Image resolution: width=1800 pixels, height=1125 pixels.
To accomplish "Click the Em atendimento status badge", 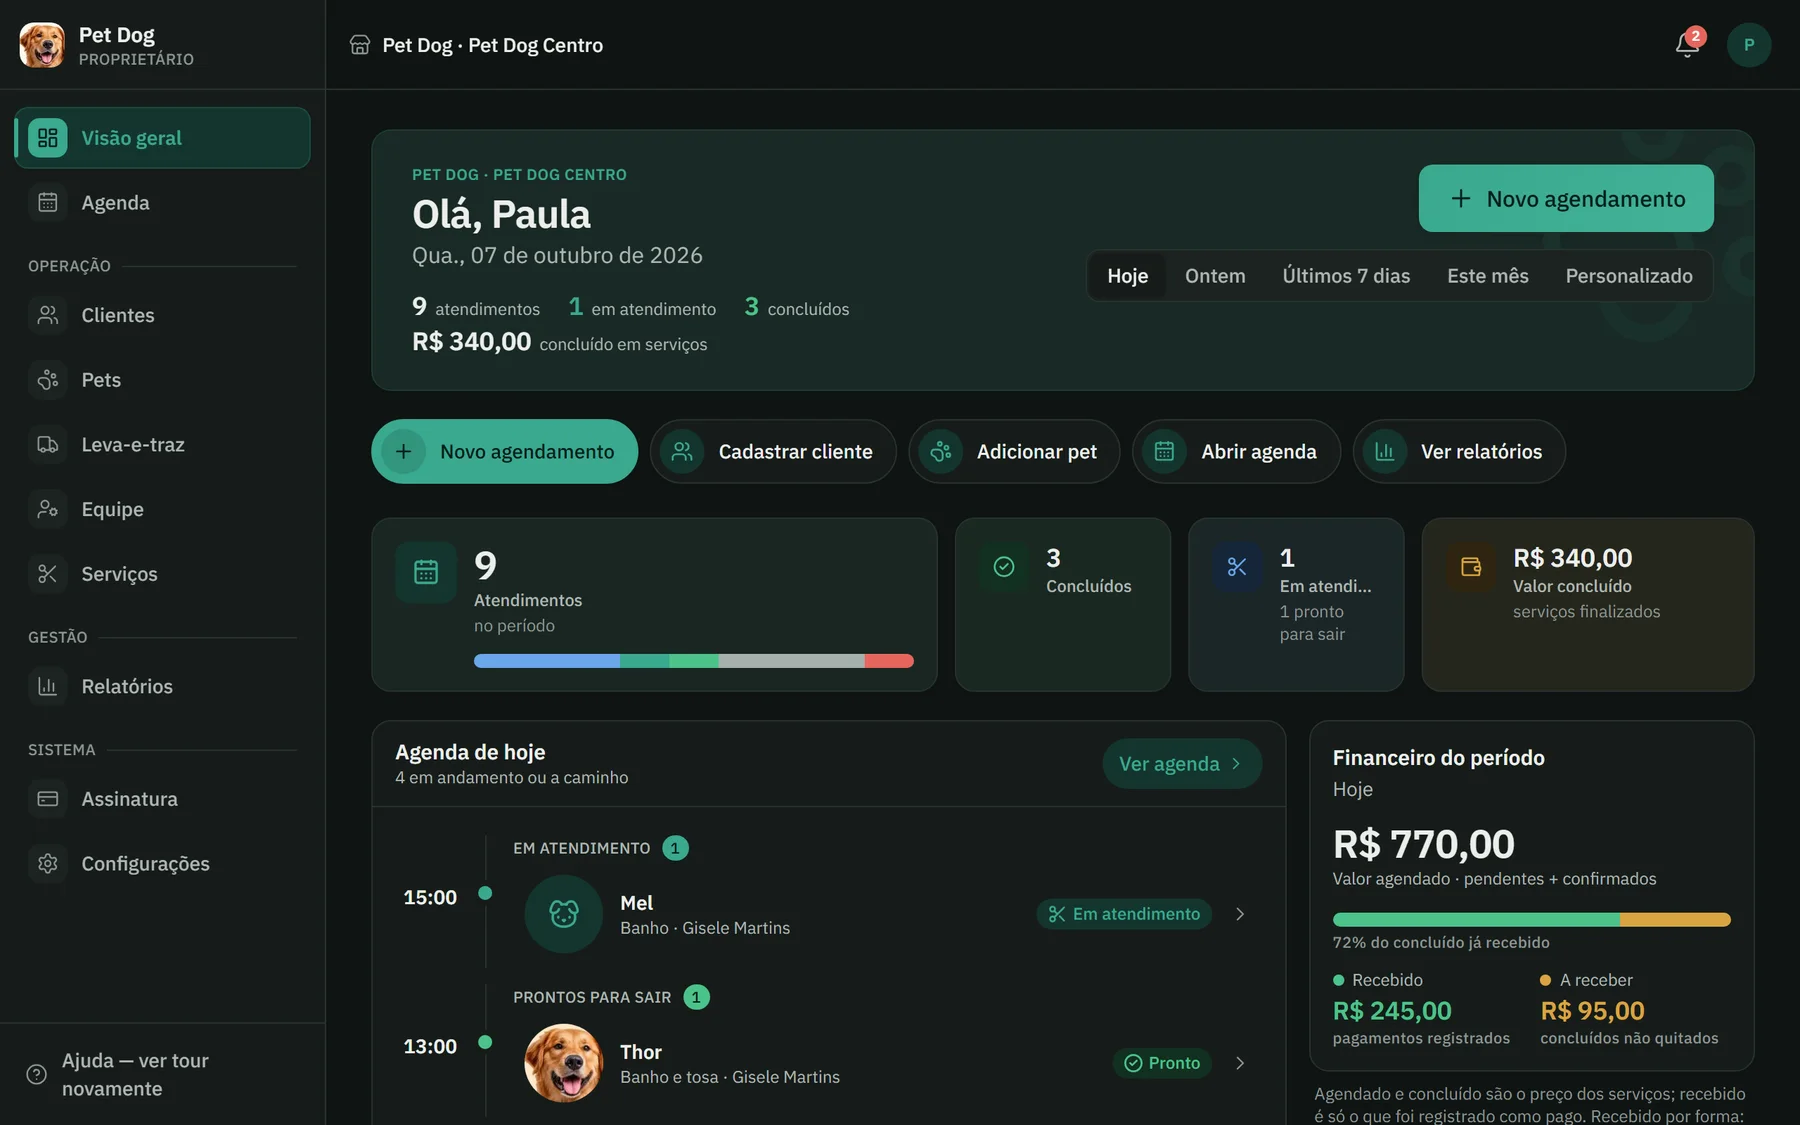I will tap(1124, 914).
